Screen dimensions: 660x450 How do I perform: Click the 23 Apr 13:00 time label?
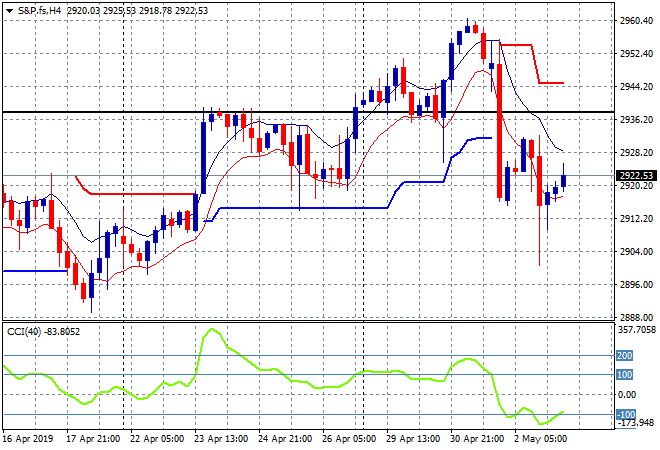[x=221, y=439]
